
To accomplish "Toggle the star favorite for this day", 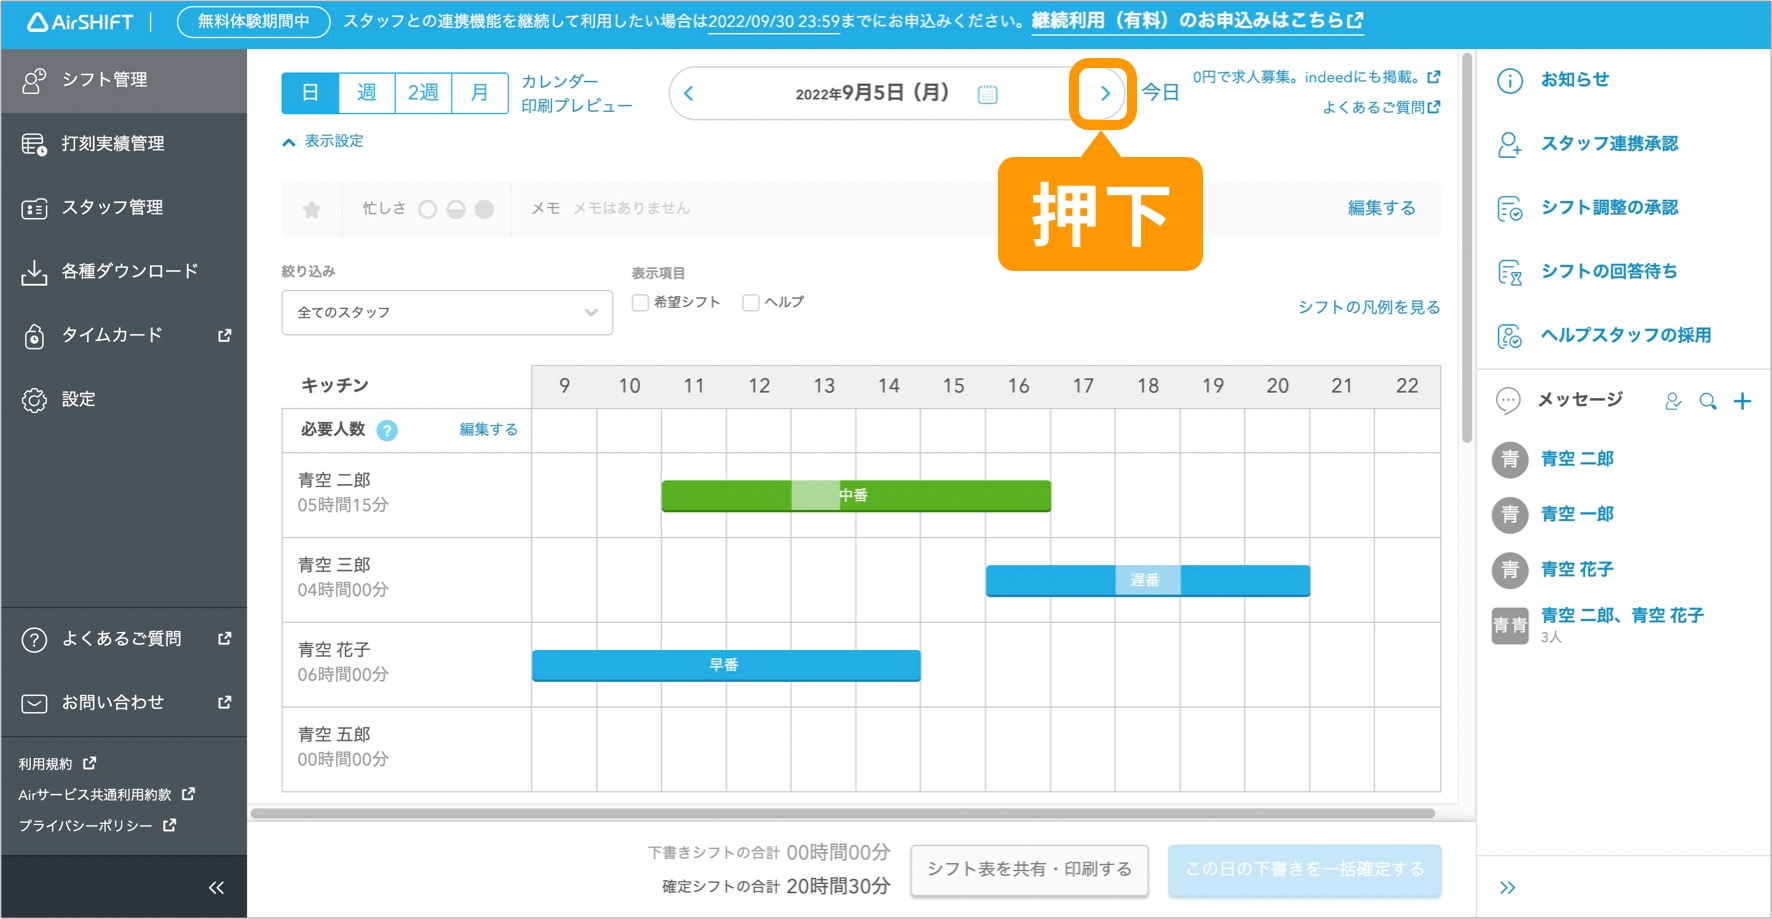I will 310,209.
